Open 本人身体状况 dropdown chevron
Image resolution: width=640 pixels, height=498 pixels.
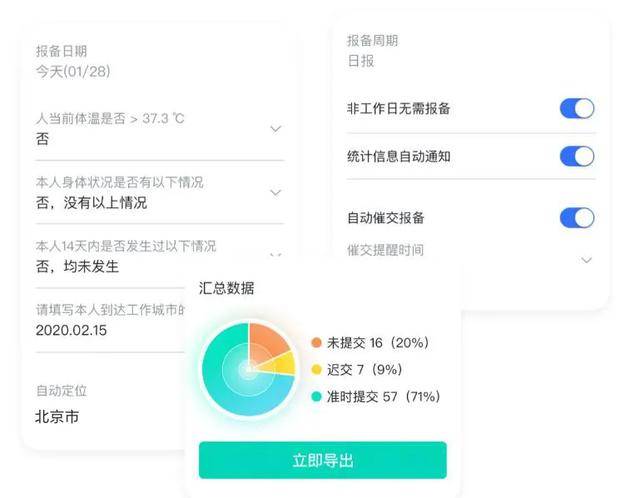(276, 192)
